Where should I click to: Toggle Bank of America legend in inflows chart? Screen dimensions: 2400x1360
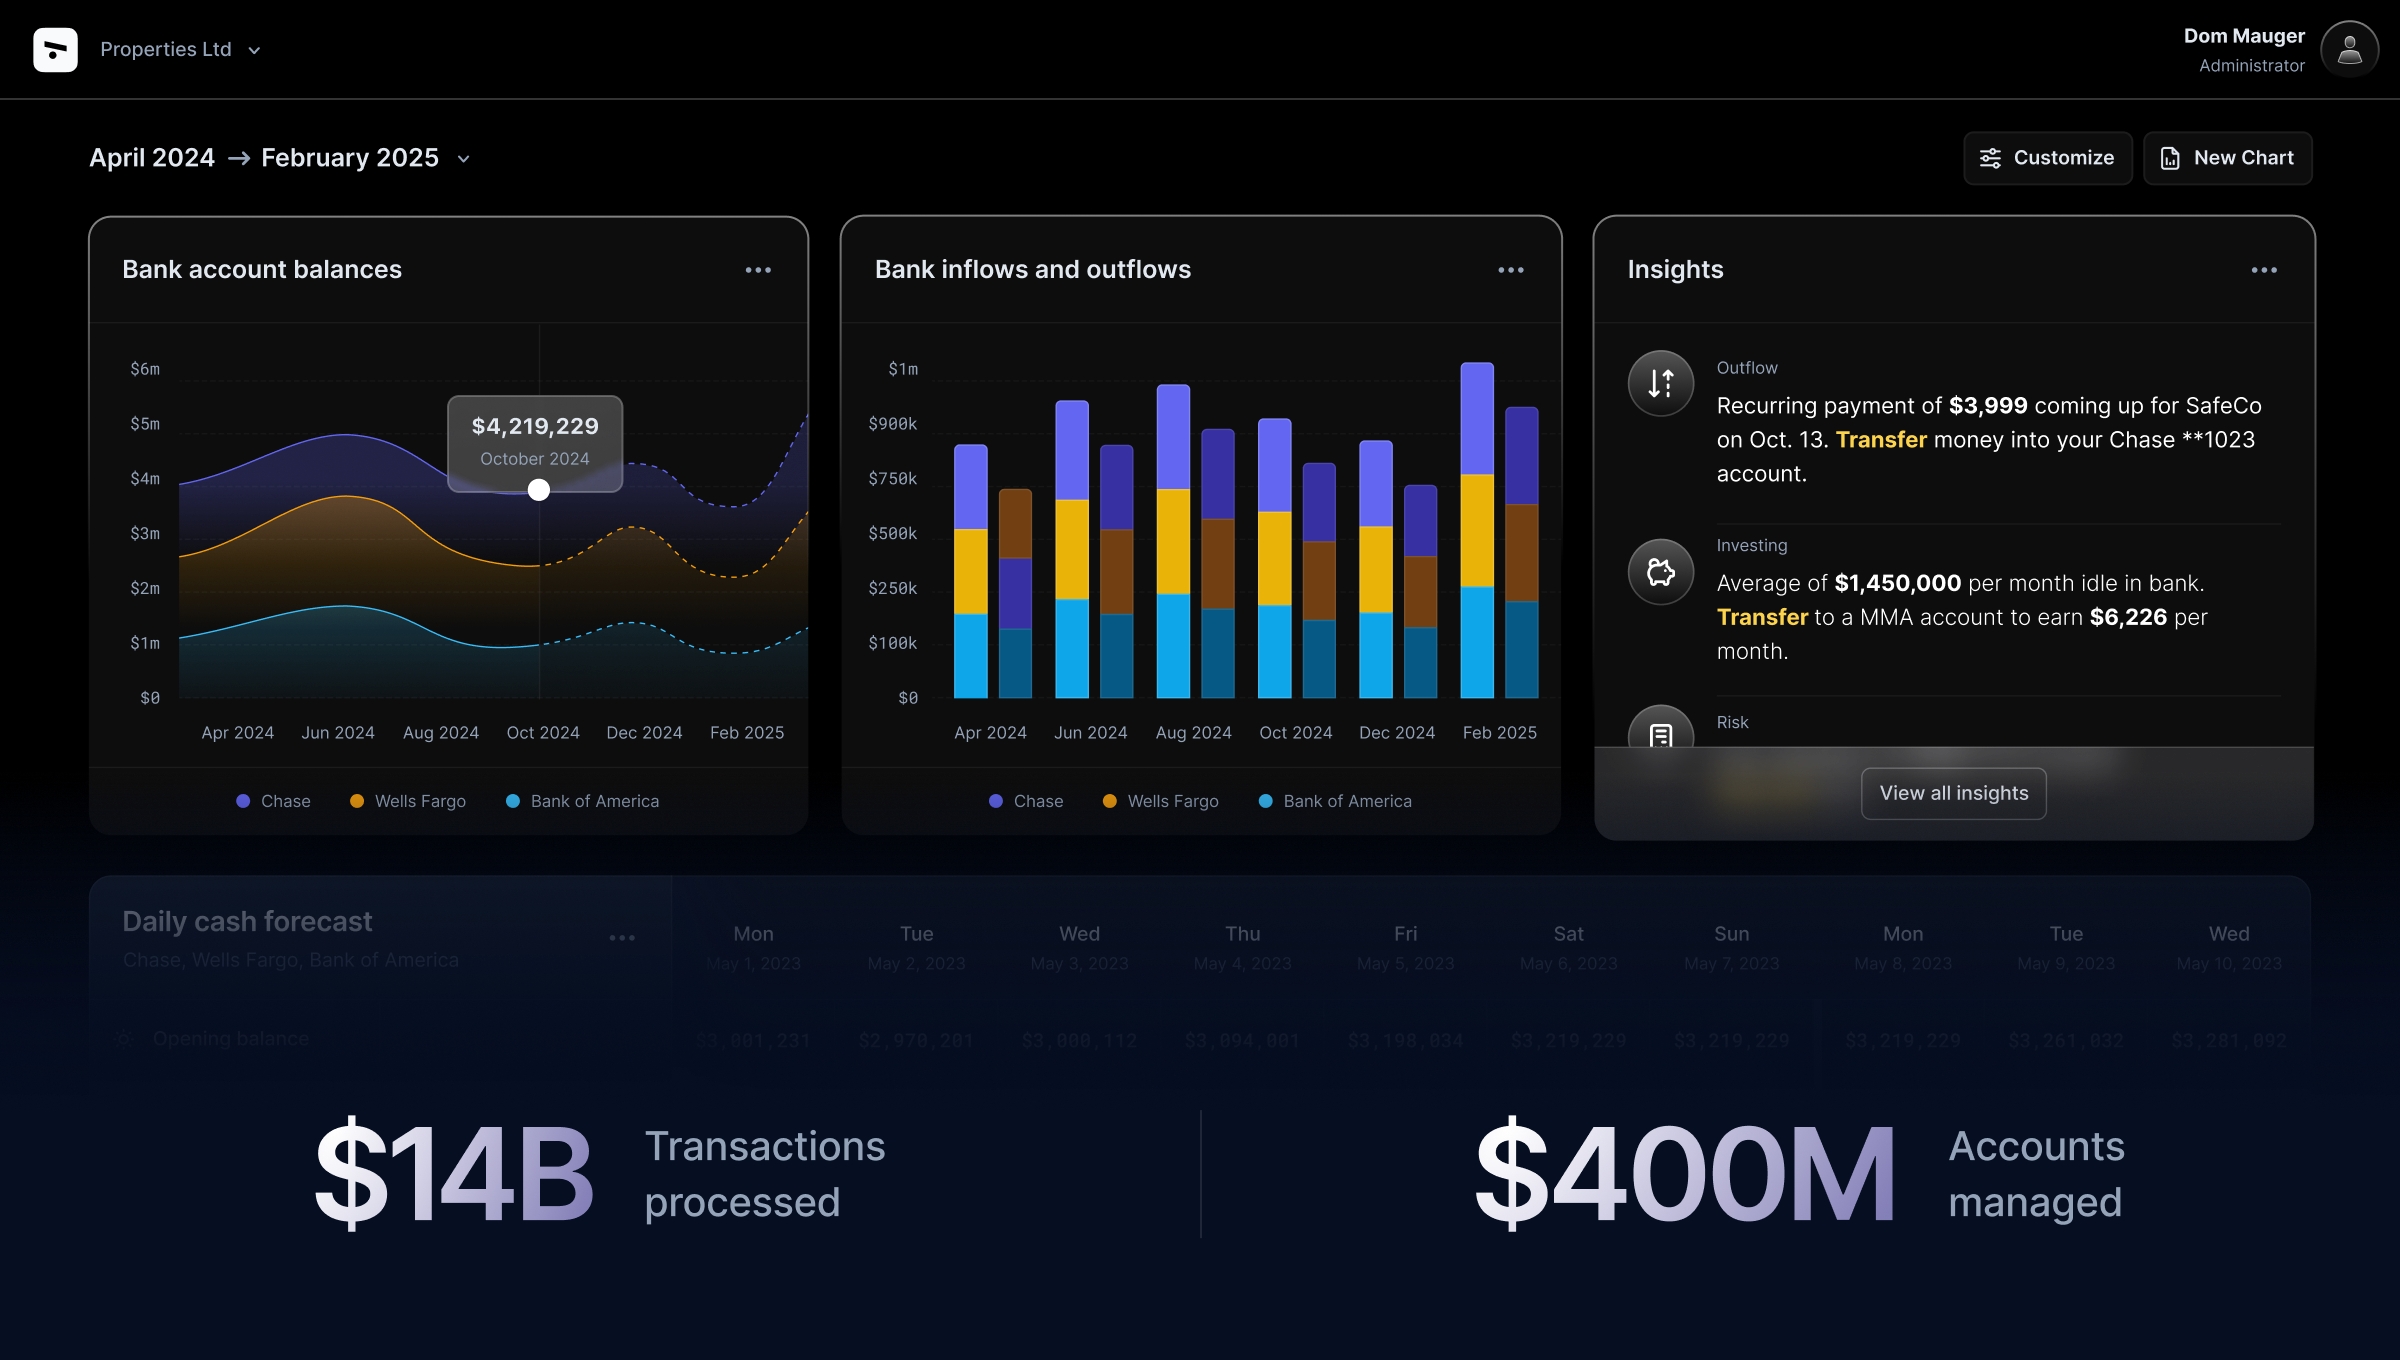click(x=1347, y=800)
